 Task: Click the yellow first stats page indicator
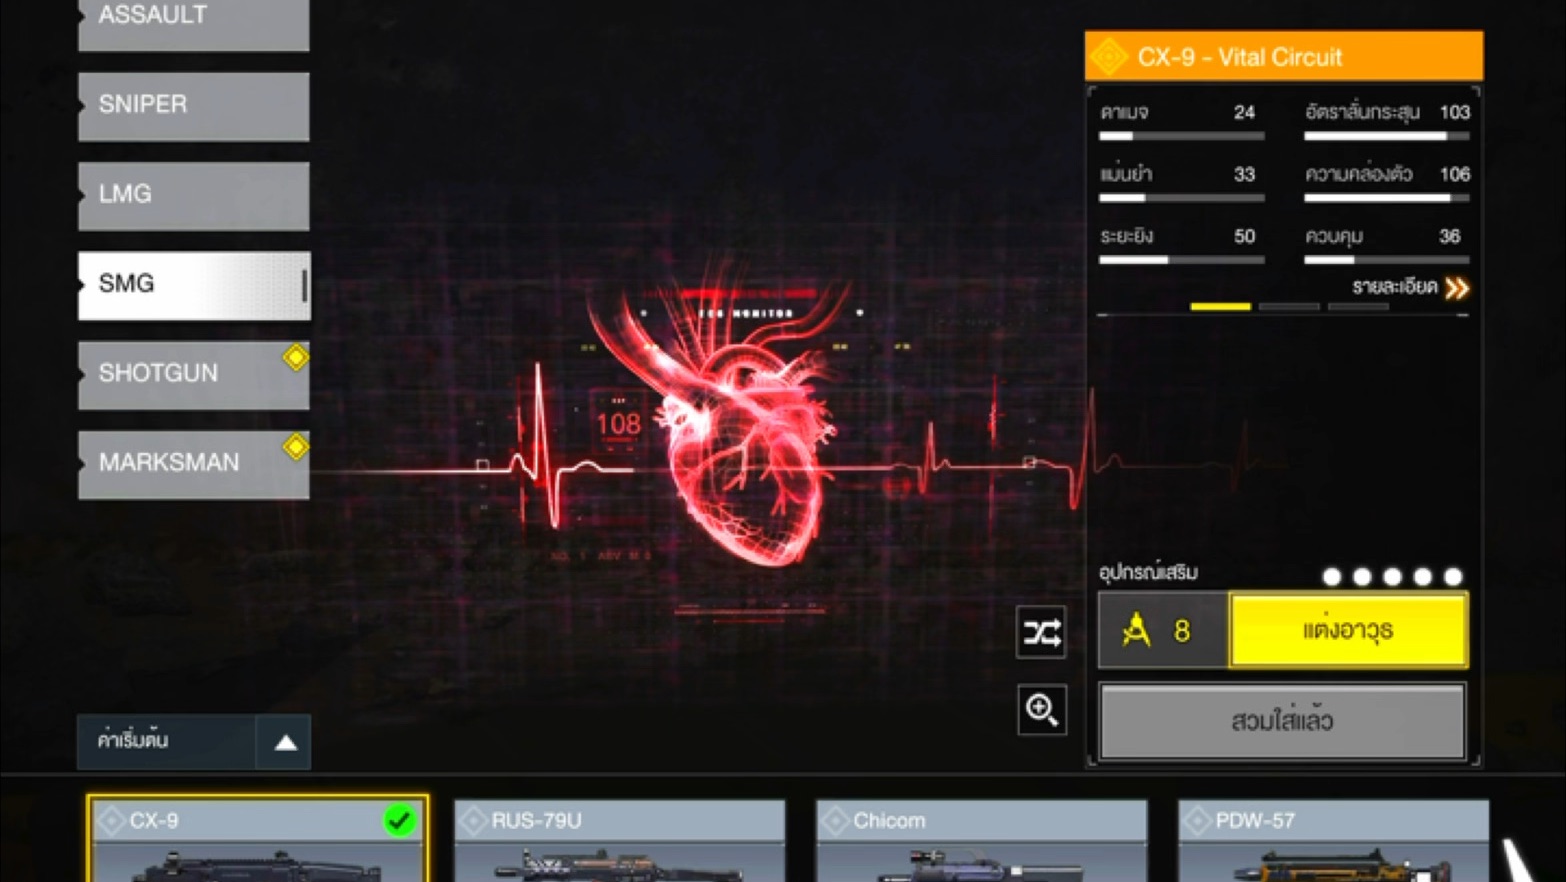pos(1220,306)
